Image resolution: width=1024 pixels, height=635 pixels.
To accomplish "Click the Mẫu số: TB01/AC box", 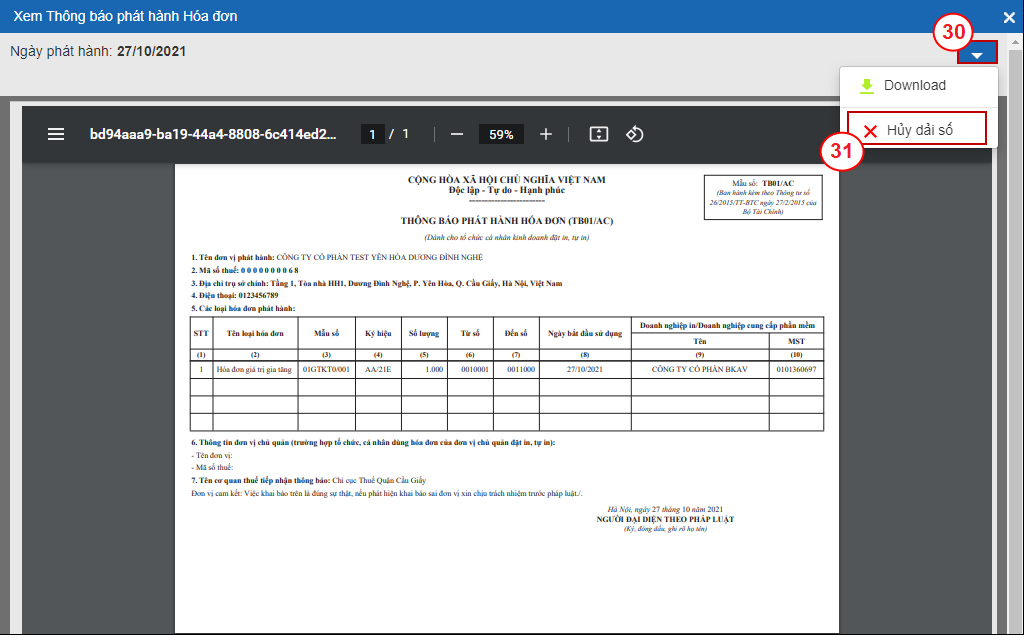I will pyautogui.click(x=763, y=197).
